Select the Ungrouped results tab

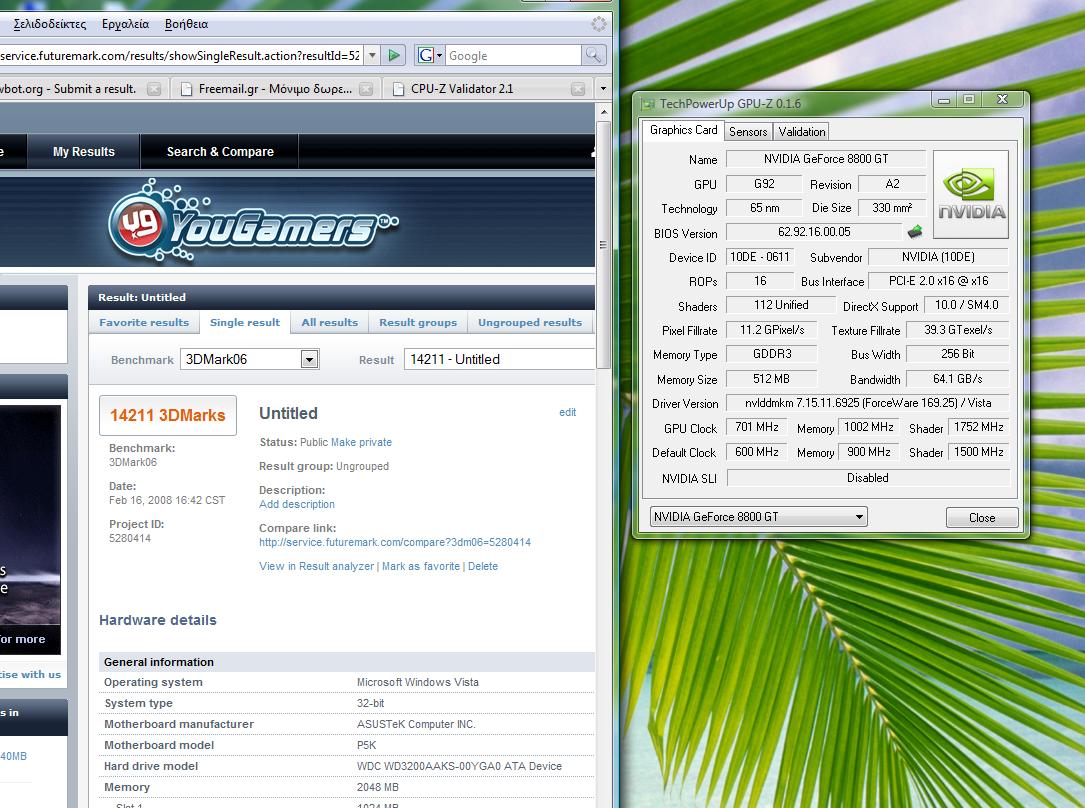[x=530, y=322]
